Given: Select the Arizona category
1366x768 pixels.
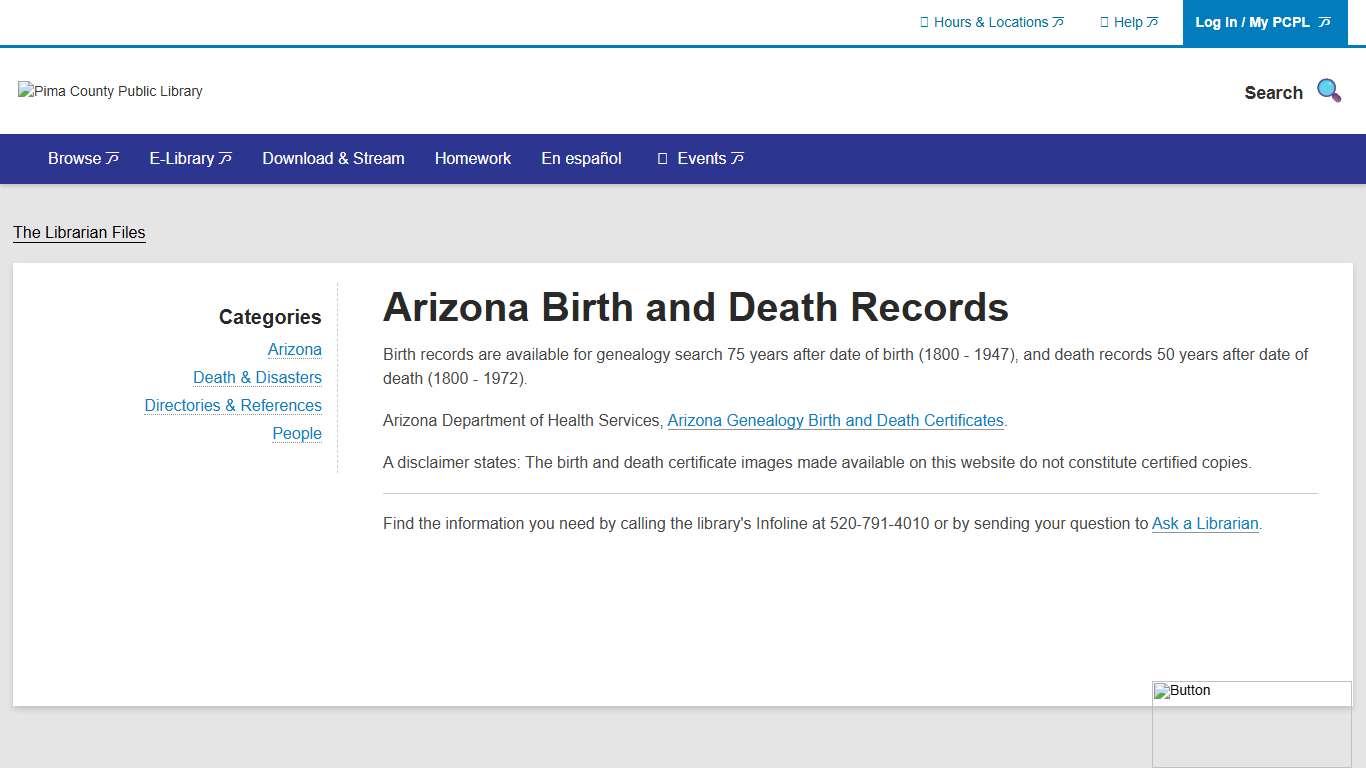Looking at the screenshot, I should (x=295, y=349).
